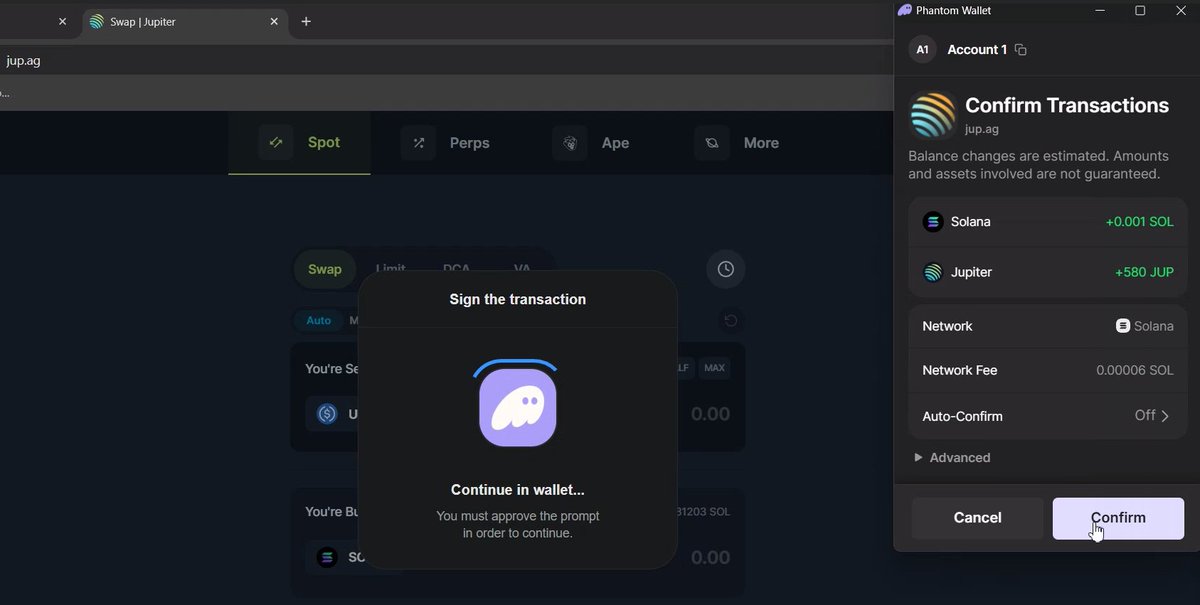Click the Ape tab icon
The height and width of the screenshot is (605, 1200).
coord(569,143)
